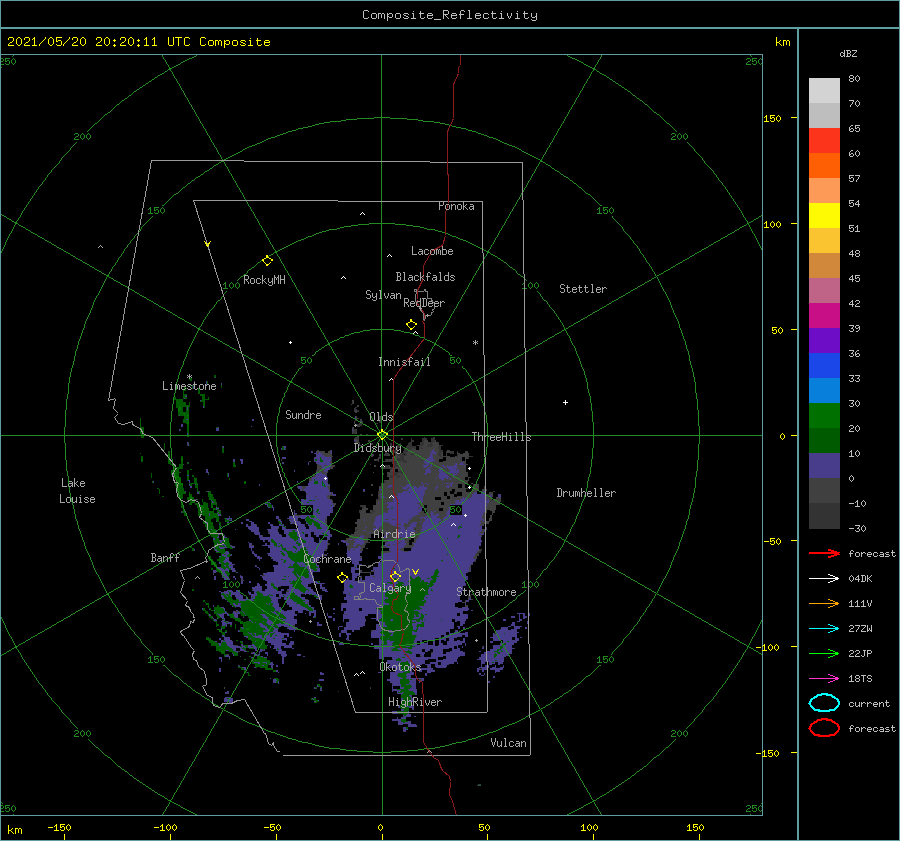Click the 2021/05/20 20:20:11 UTC timestamp
Viewport: 900px width, 841px height.
click(98, 42)
